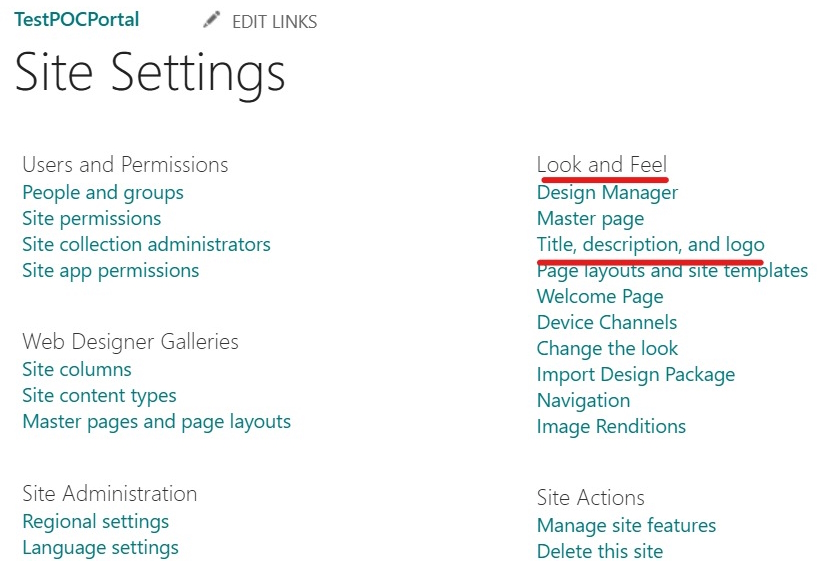Open the Navigation settings link

(x=583, y=400)
